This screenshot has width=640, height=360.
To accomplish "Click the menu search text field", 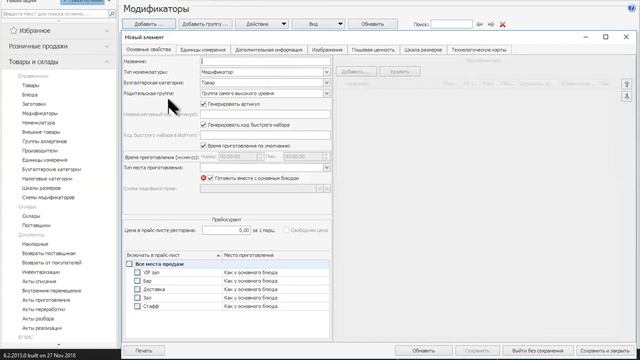I will point(55,13).
